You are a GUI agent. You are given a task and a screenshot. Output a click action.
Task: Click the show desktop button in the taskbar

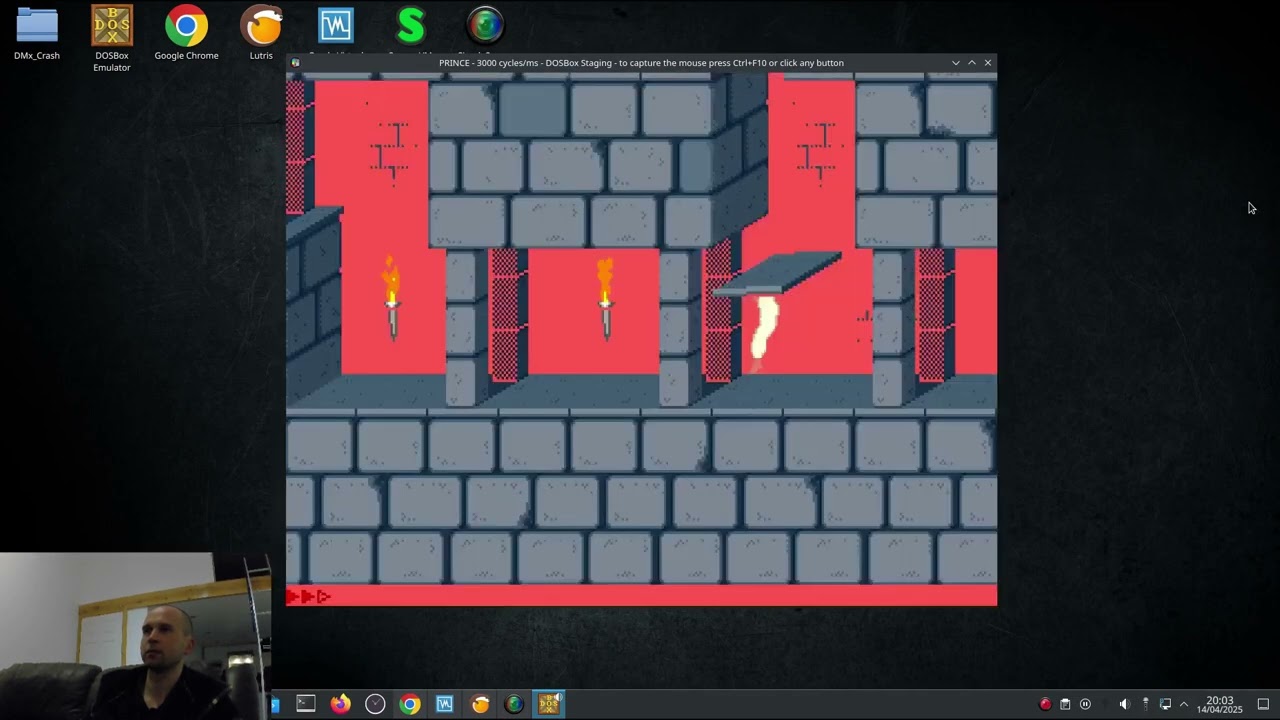(x=1263, y=704)
